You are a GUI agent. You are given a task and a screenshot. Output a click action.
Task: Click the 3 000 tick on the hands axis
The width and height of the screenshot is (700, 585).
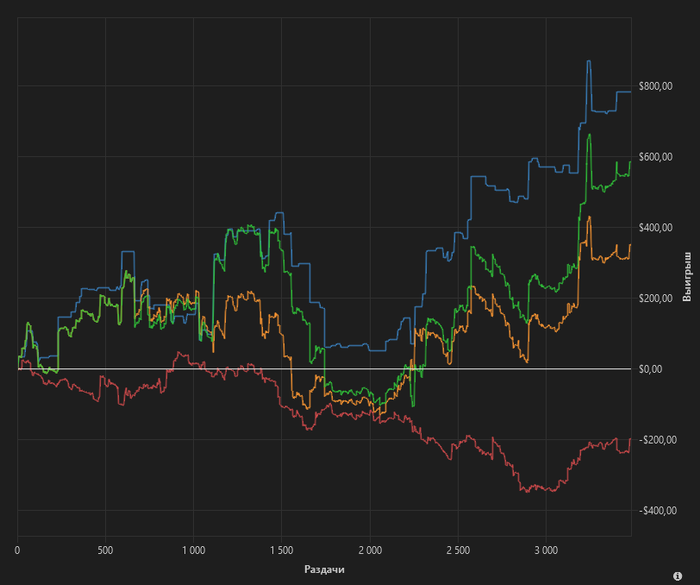pyautogui.click(x=546, y=550)
